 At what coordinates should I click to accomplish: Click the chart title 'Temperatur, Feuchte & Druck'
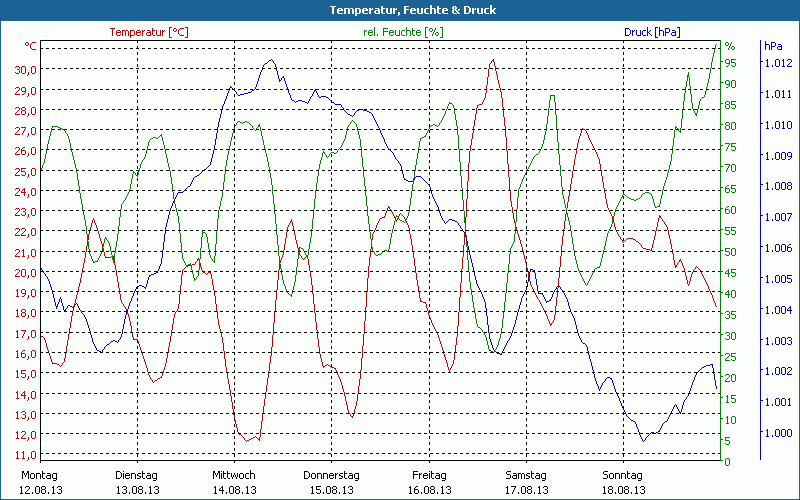click(x=400, y=10)
